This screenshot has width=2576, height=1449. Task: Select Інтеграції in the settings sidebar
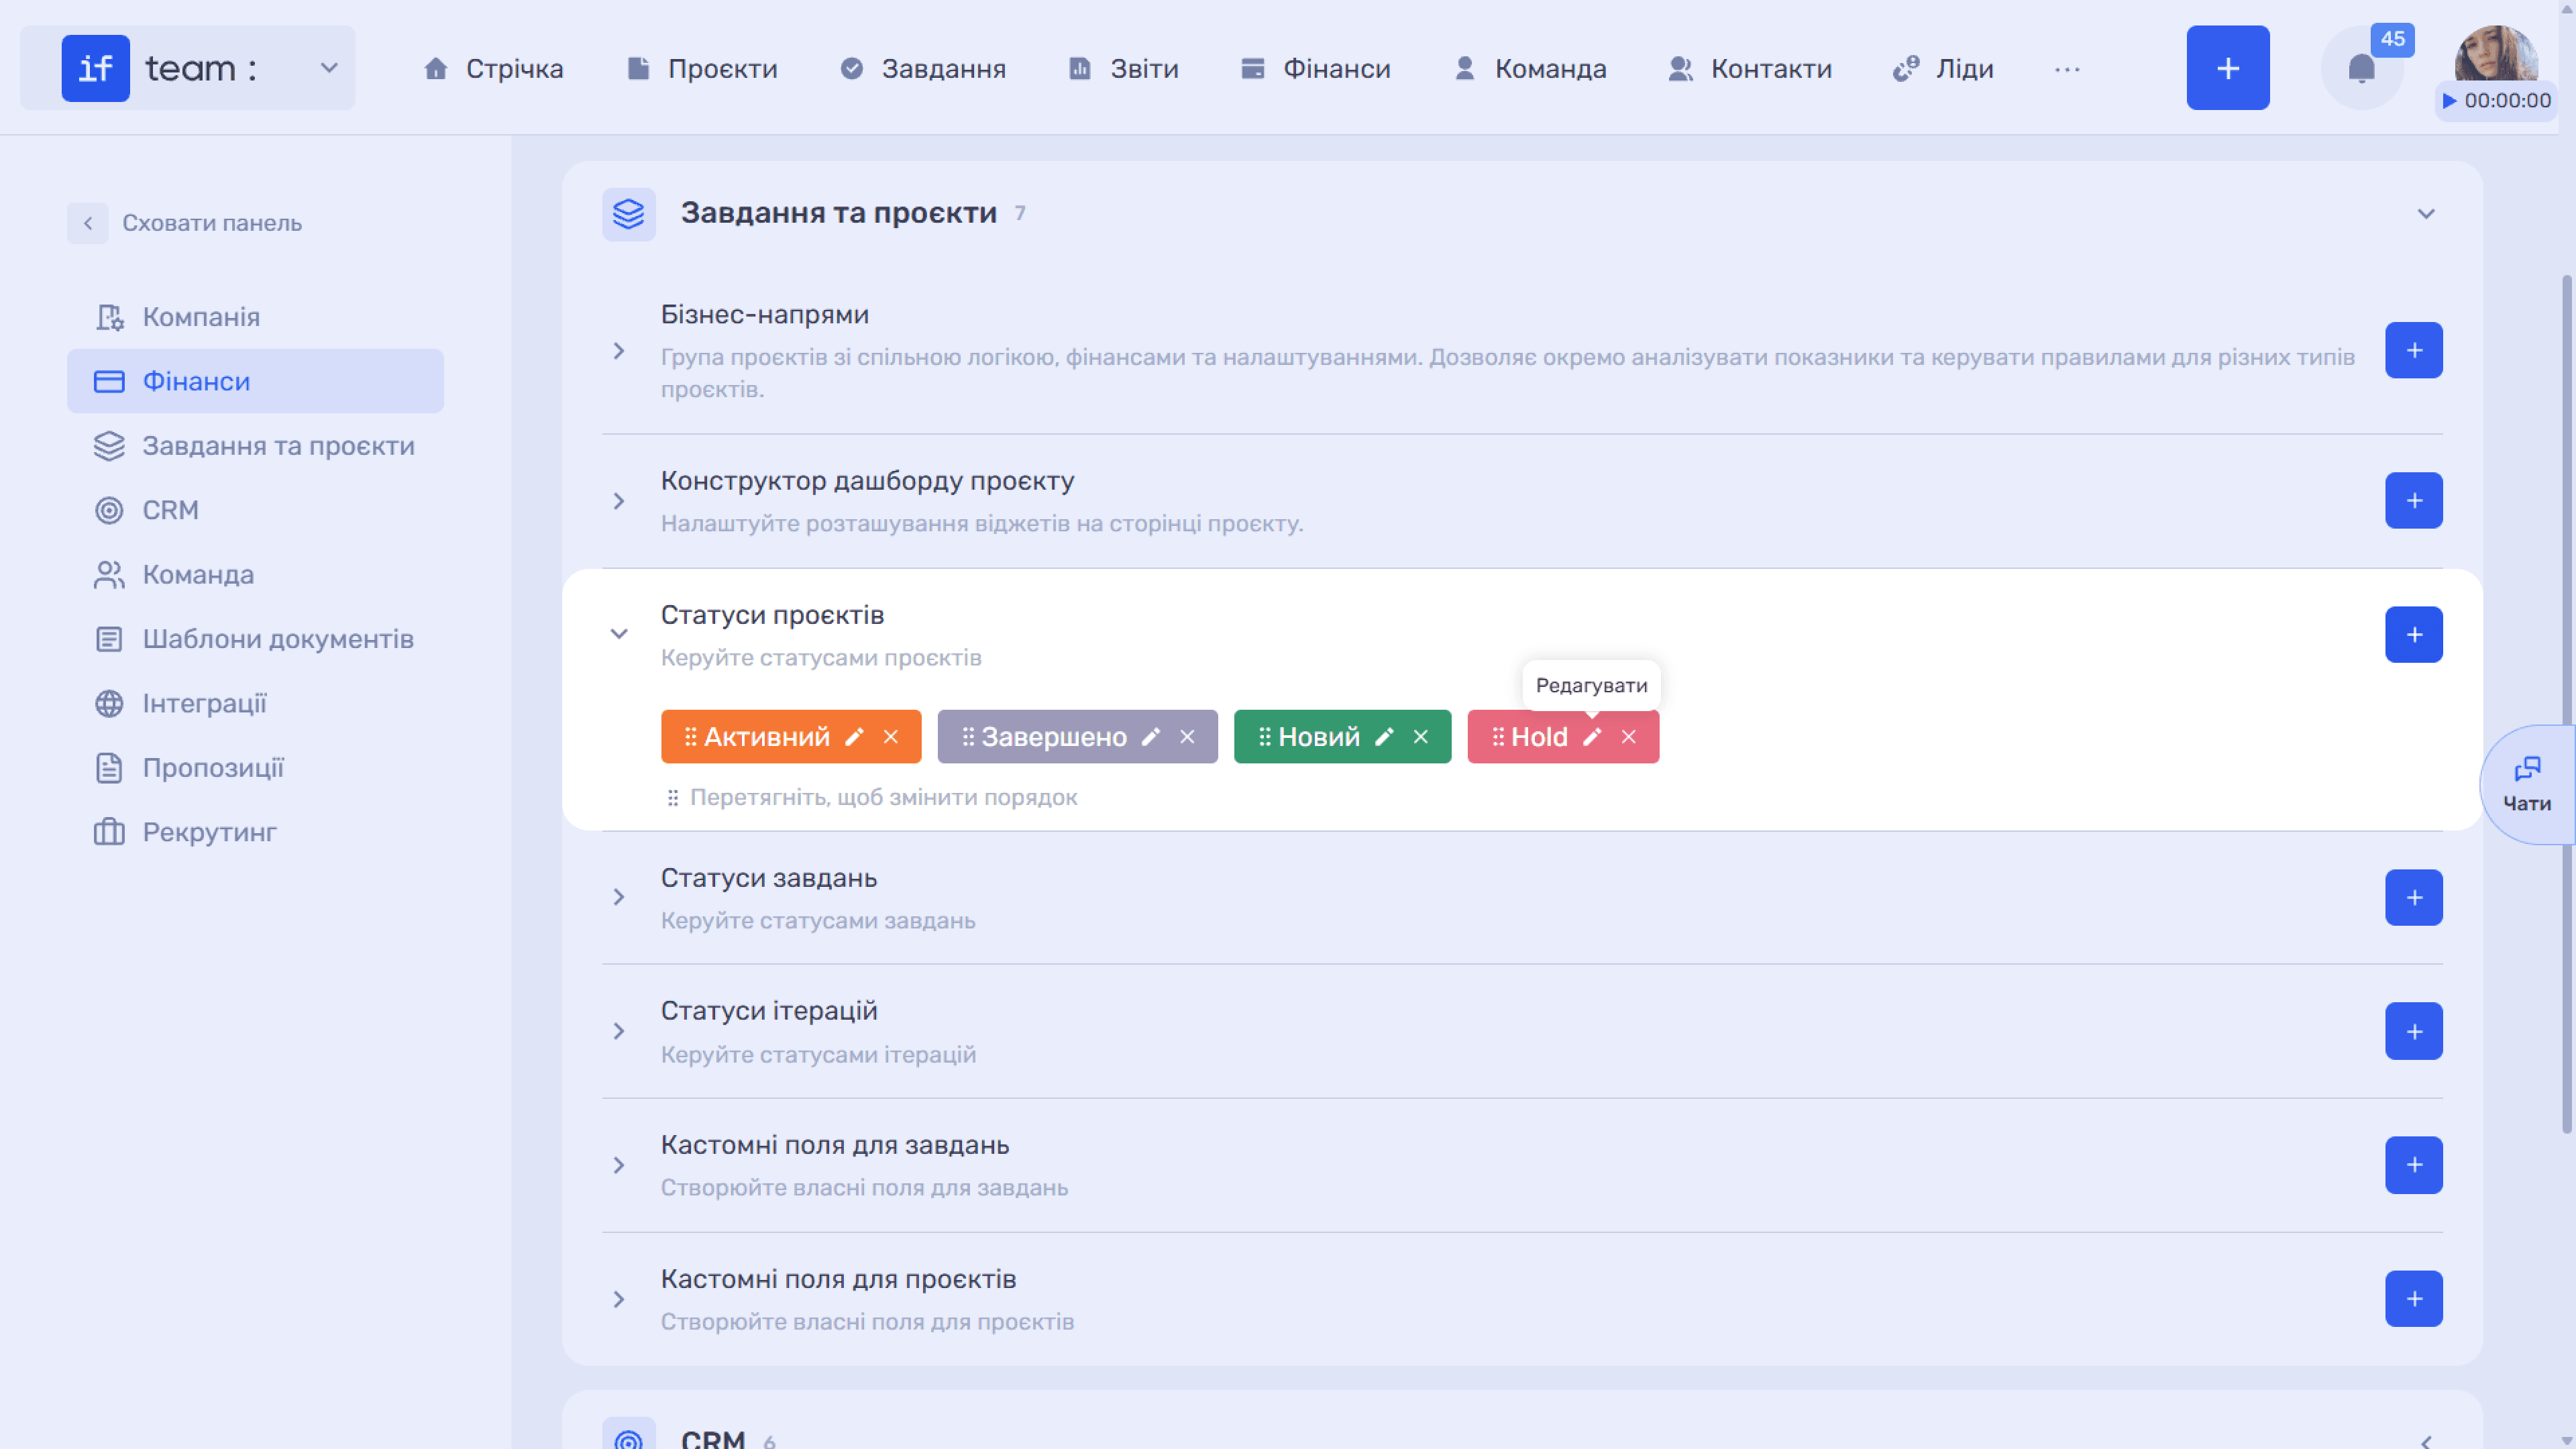click(x=255, y=703)
